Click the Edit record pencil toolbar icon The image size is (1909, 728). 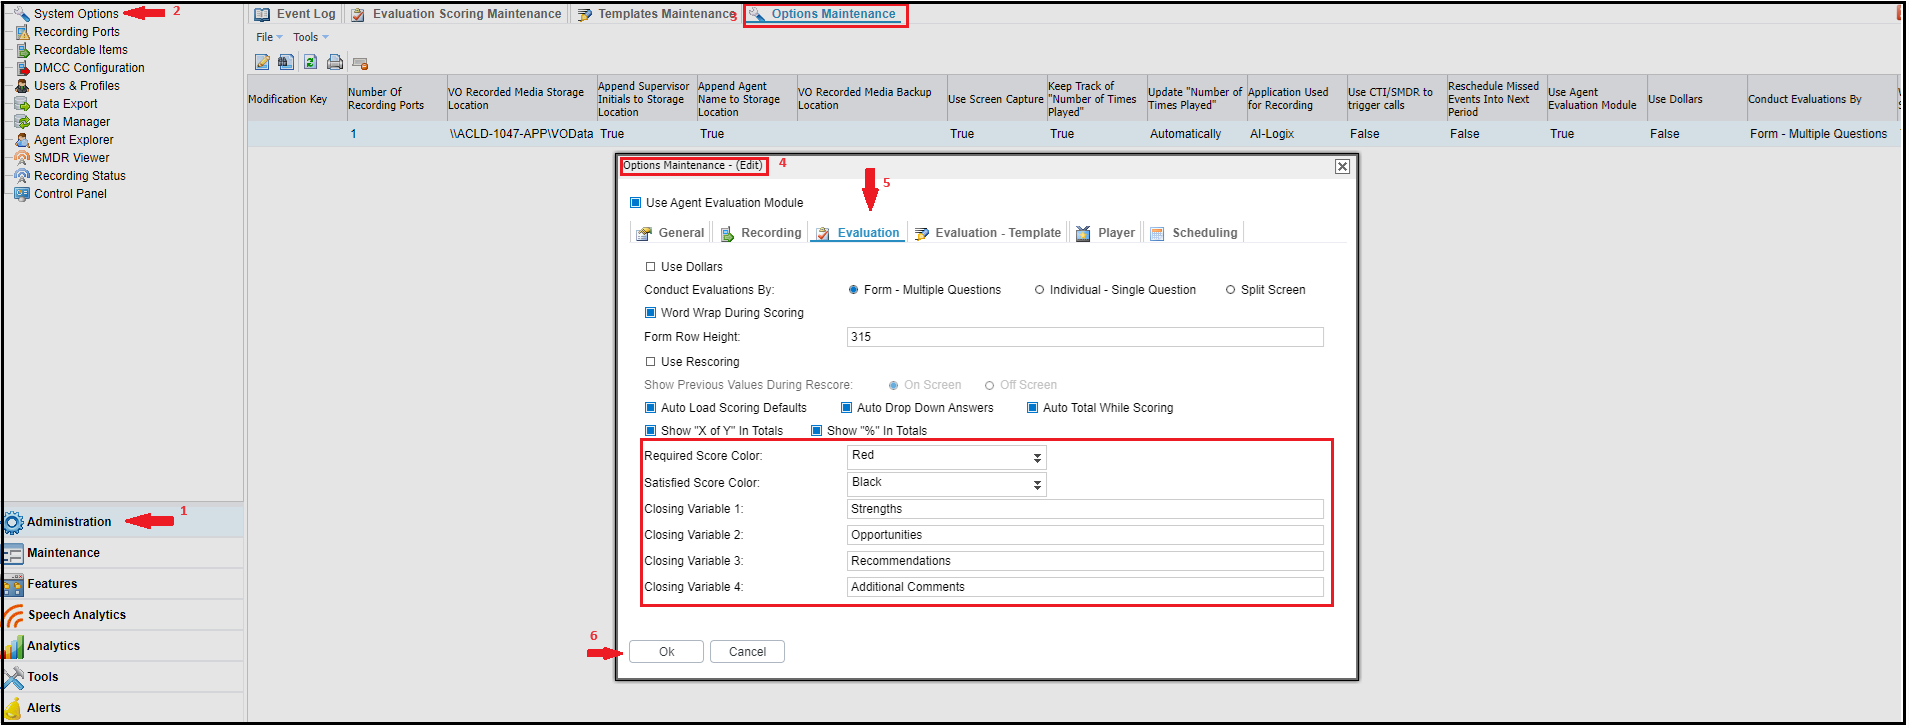(x=262, y=62)
